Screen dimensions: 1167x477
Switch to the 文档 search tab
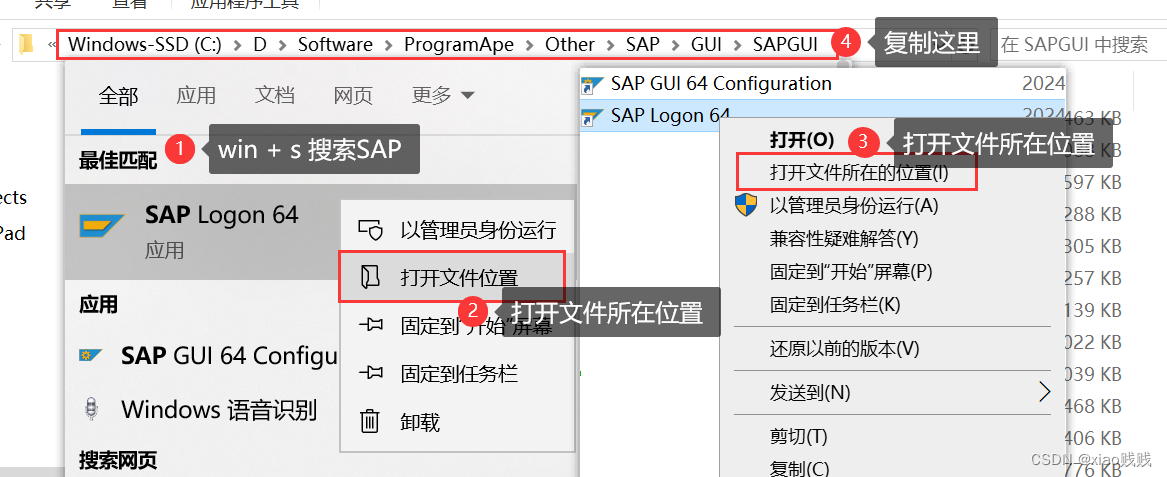275,95
